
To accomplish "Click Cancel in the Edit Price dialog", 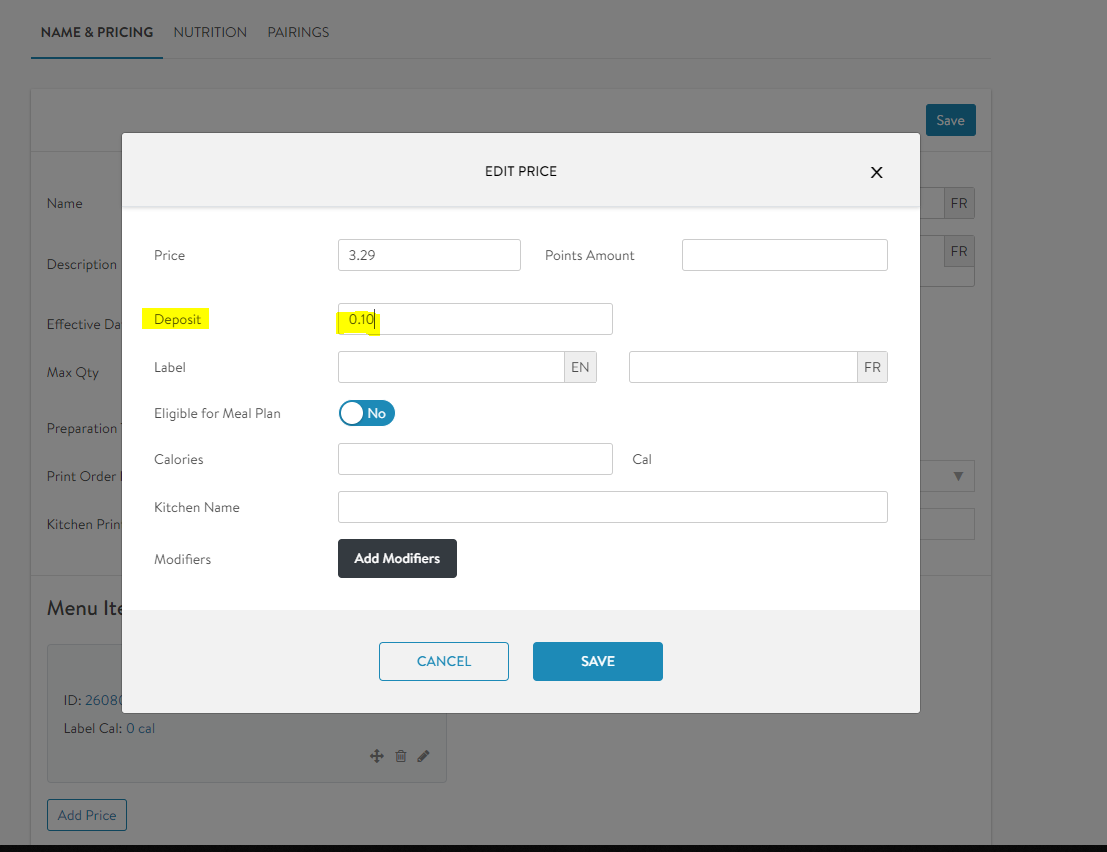I will pyautogui.click(x=443, y=661).
